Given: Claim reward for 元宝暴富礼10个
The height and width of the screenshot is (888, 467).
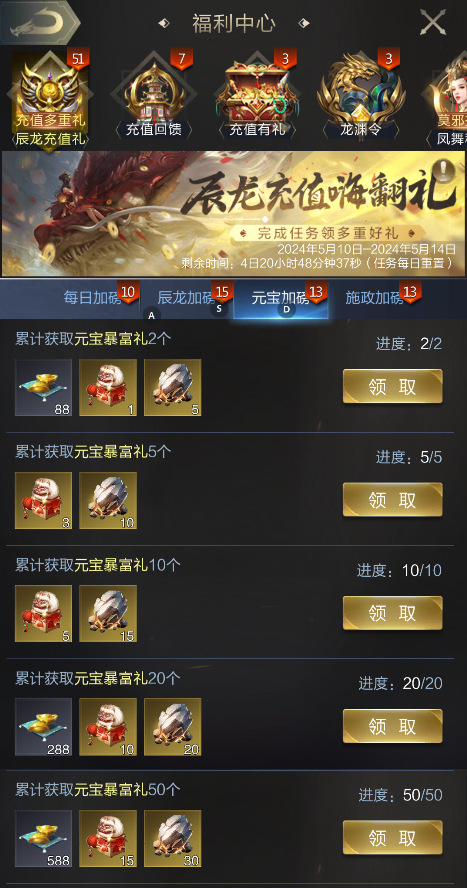Looking at the screenshot, I should click(392, 613).
